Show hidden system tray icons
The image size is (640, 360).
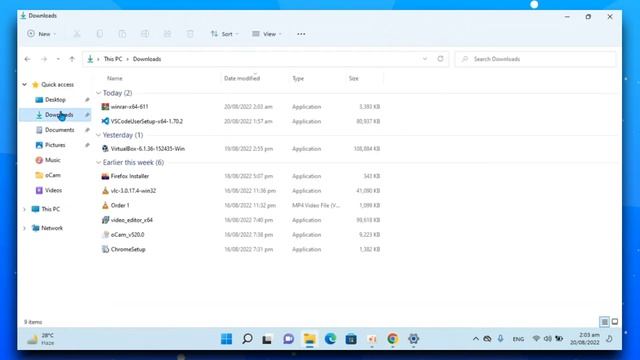point(476,339)
